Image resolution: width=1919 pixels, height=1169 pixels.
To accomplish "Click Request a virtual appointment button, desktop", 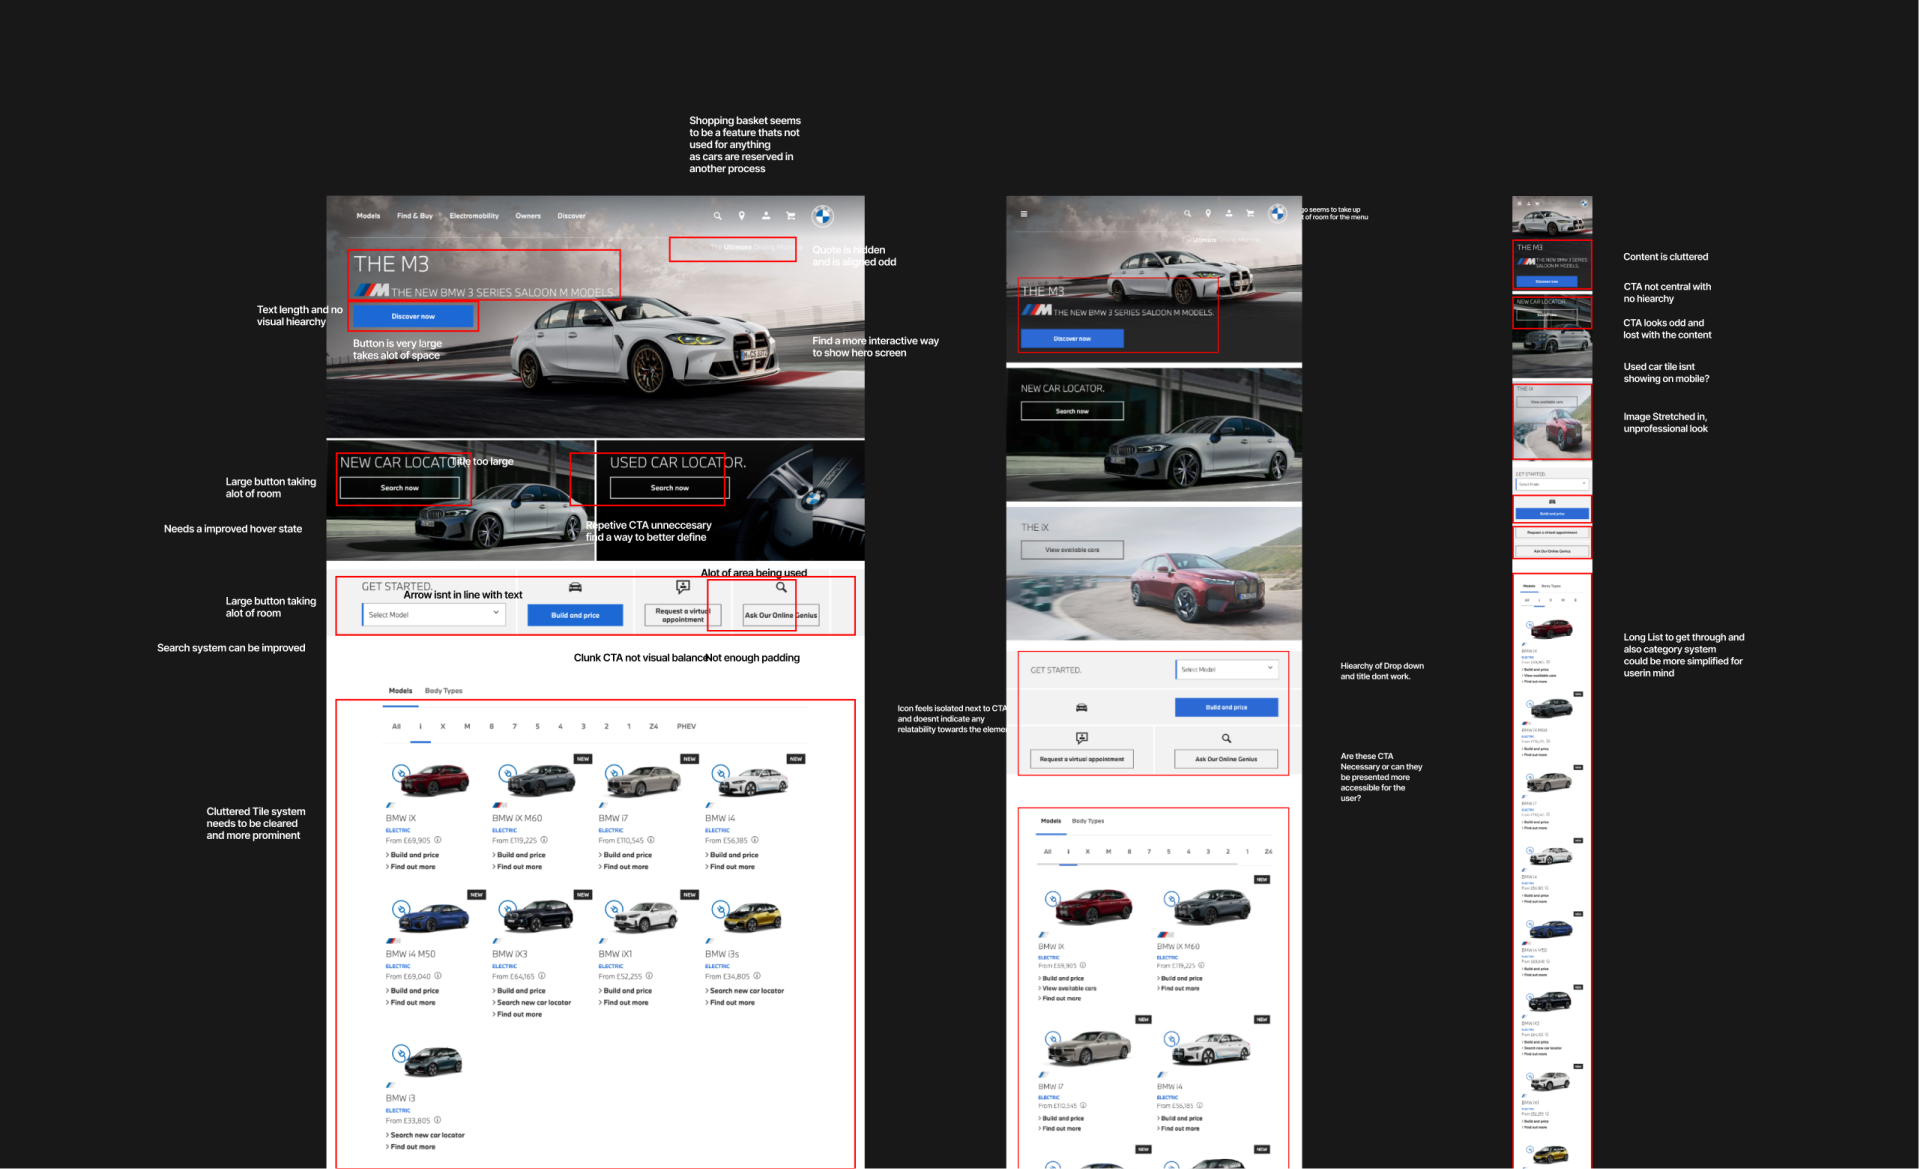I will pos(683,615).
